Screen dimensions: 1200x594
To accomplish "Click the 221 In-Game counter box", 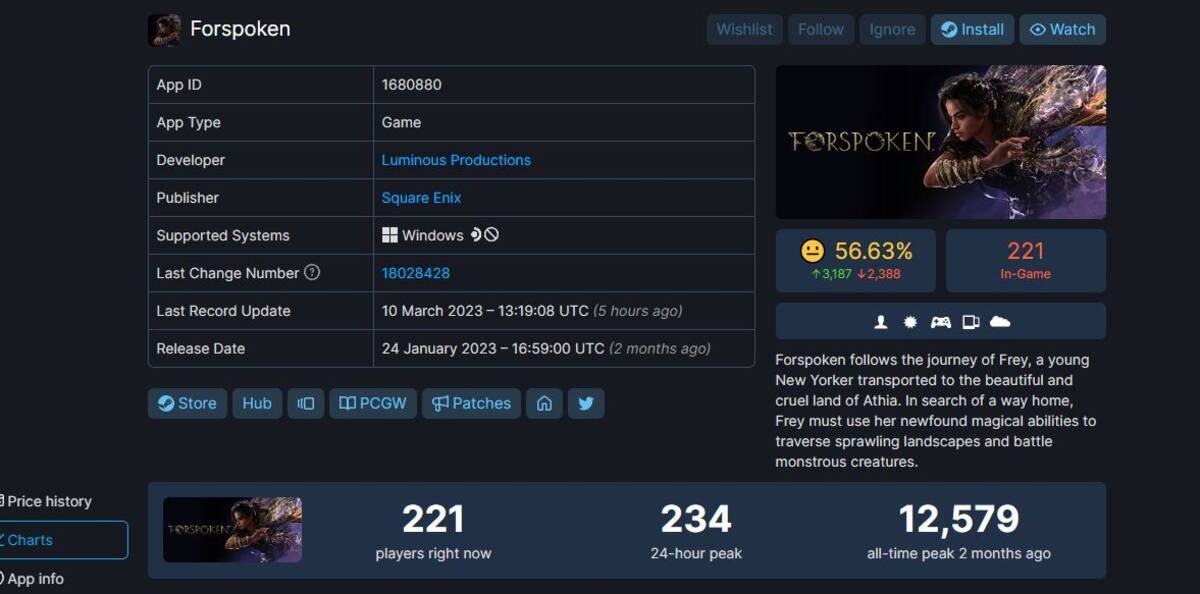I will click(x=1026, y=260).
